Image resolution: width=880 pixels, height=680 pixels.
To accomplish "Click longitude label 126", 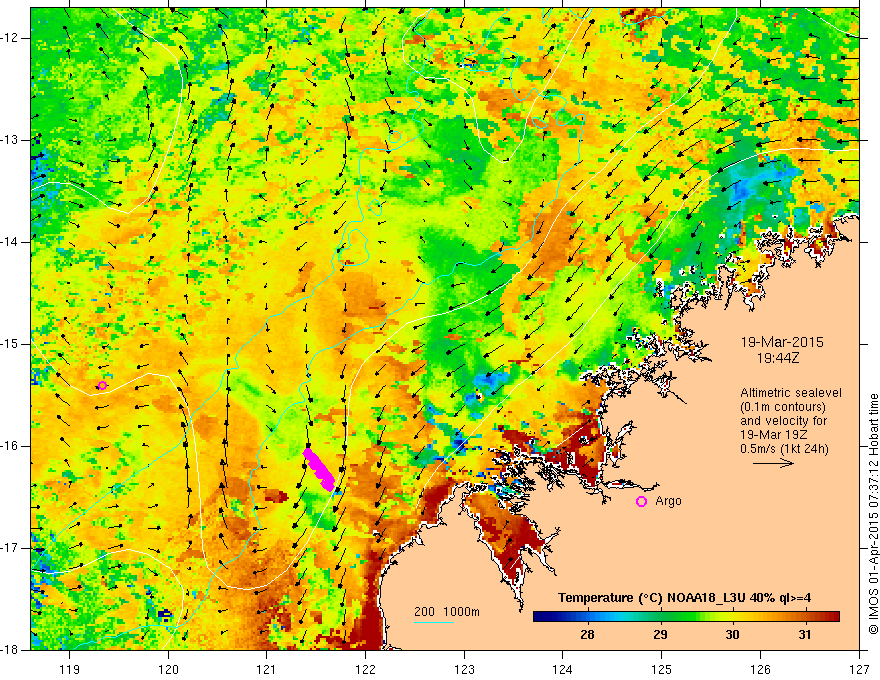I will coord(760,669).
